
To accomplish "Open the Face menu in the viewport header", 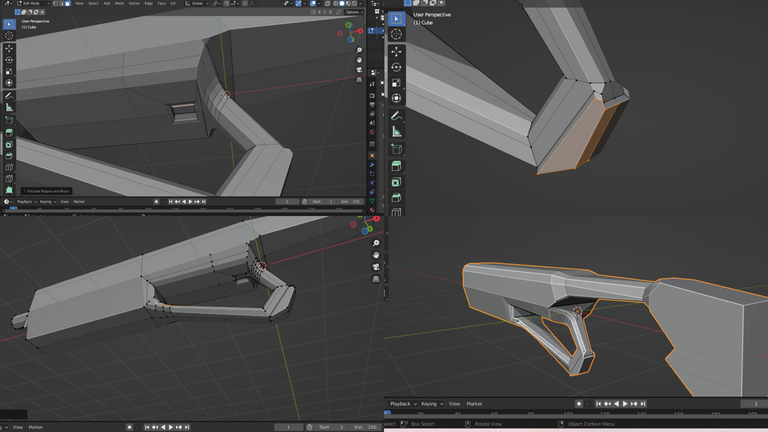I will (161, 3).
